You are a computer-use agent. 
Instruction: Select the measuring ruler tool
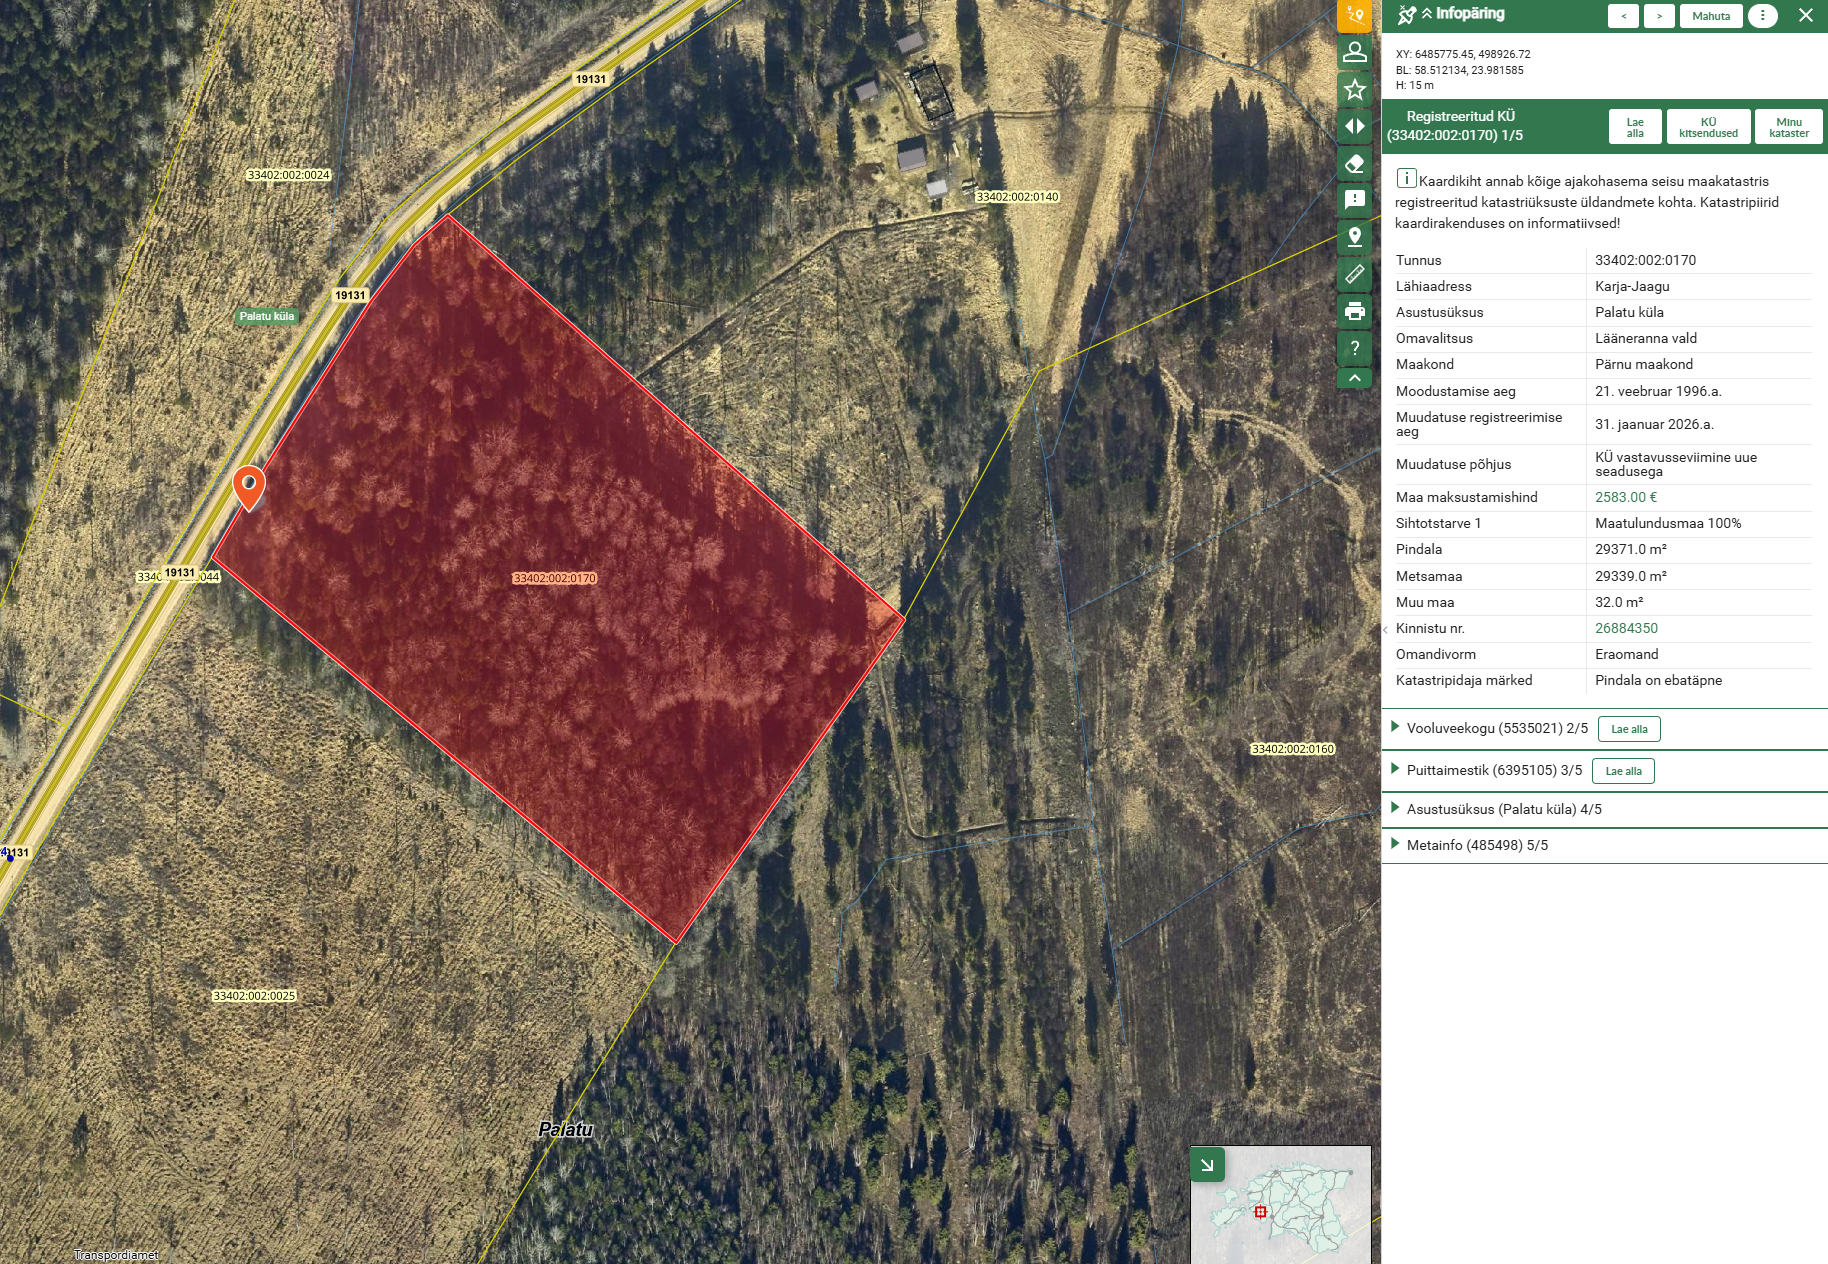pos(1354,274)
